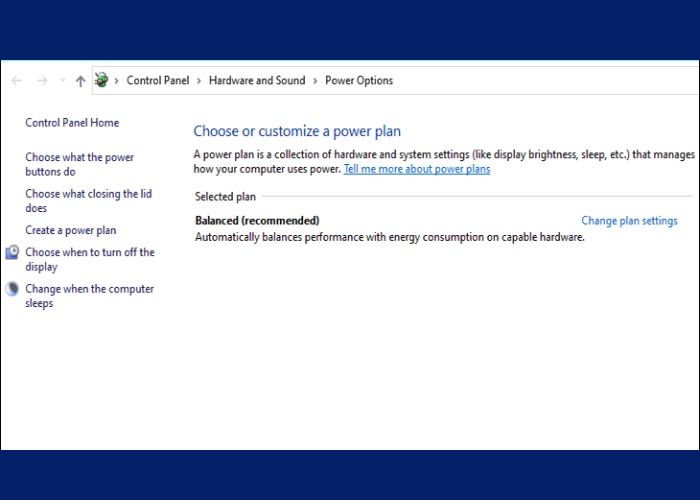
Task: Select Control Panel in the breadcrumb
Action: [x=158, y=81]
